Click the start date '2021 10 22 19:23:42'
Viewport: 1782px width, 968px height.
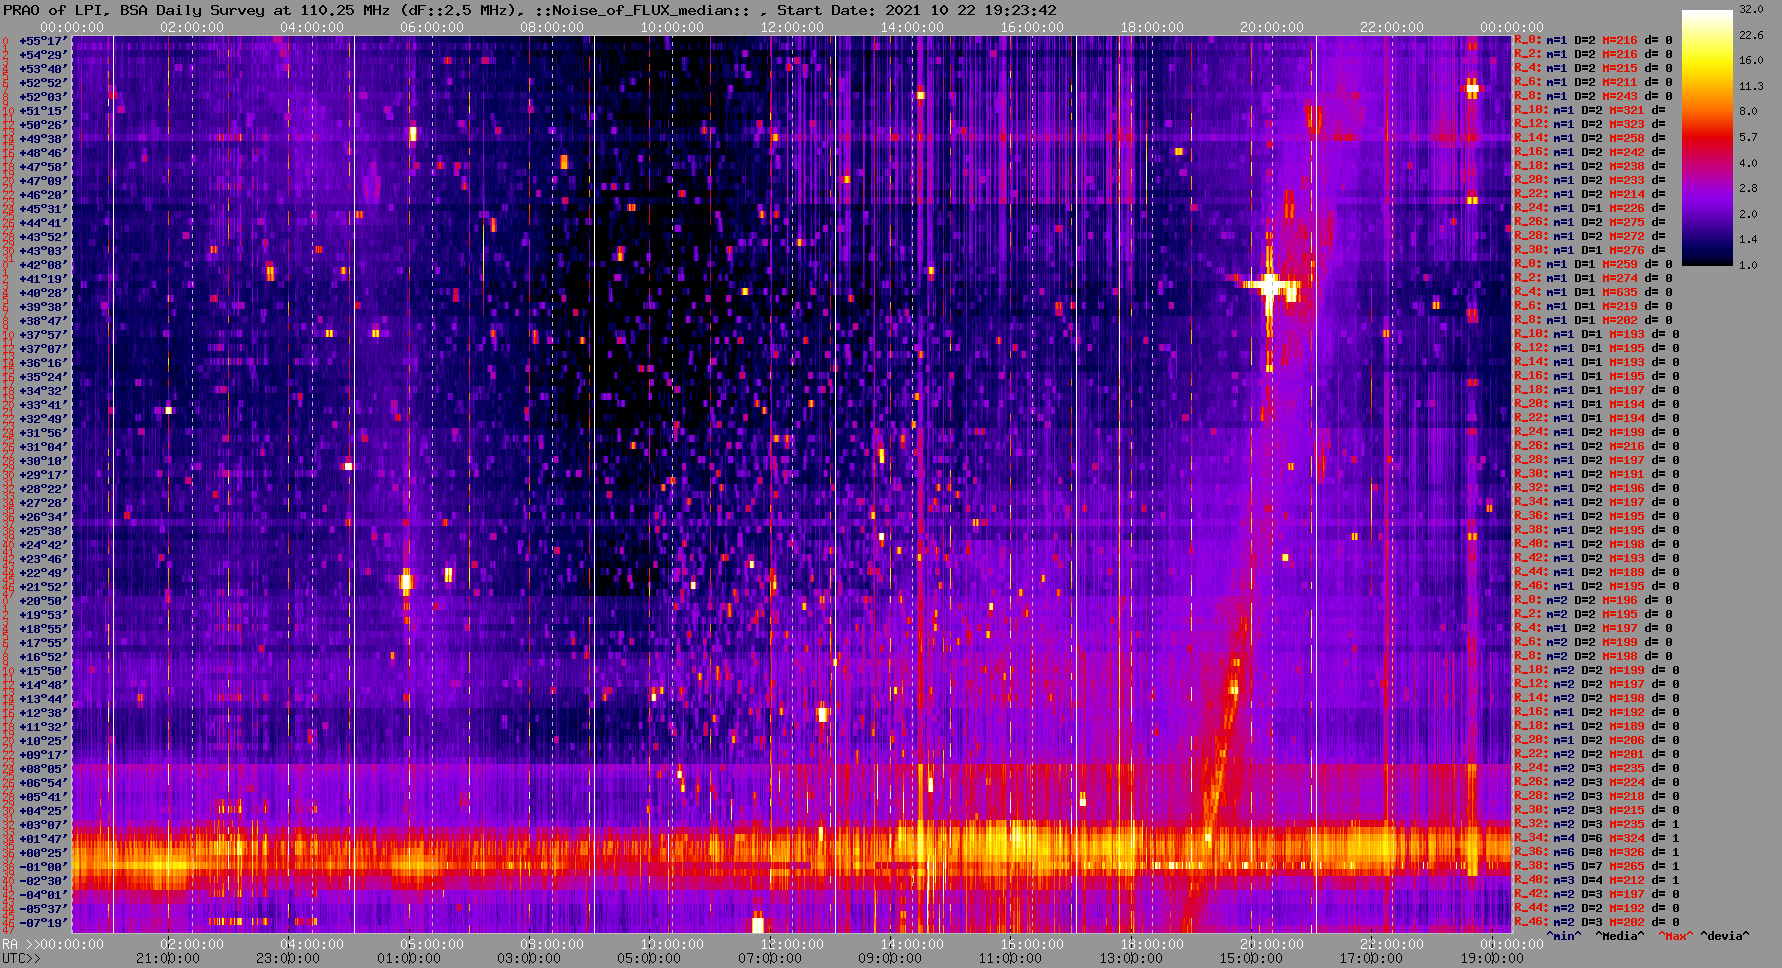pyautogui.click(x=971, y=10)
